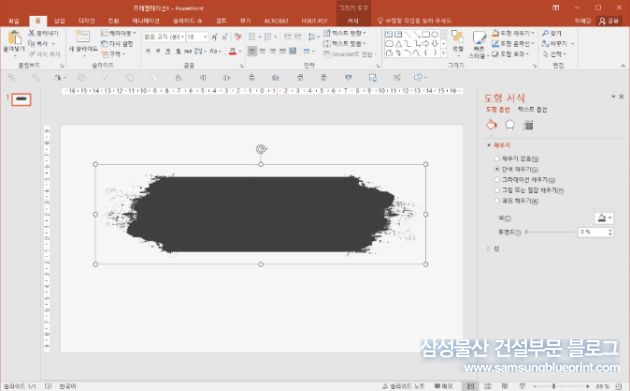The width and height of the screenshot is (630, 391).
Task: Click the Arrange (정렬) icon
Action: click(457, 37)
